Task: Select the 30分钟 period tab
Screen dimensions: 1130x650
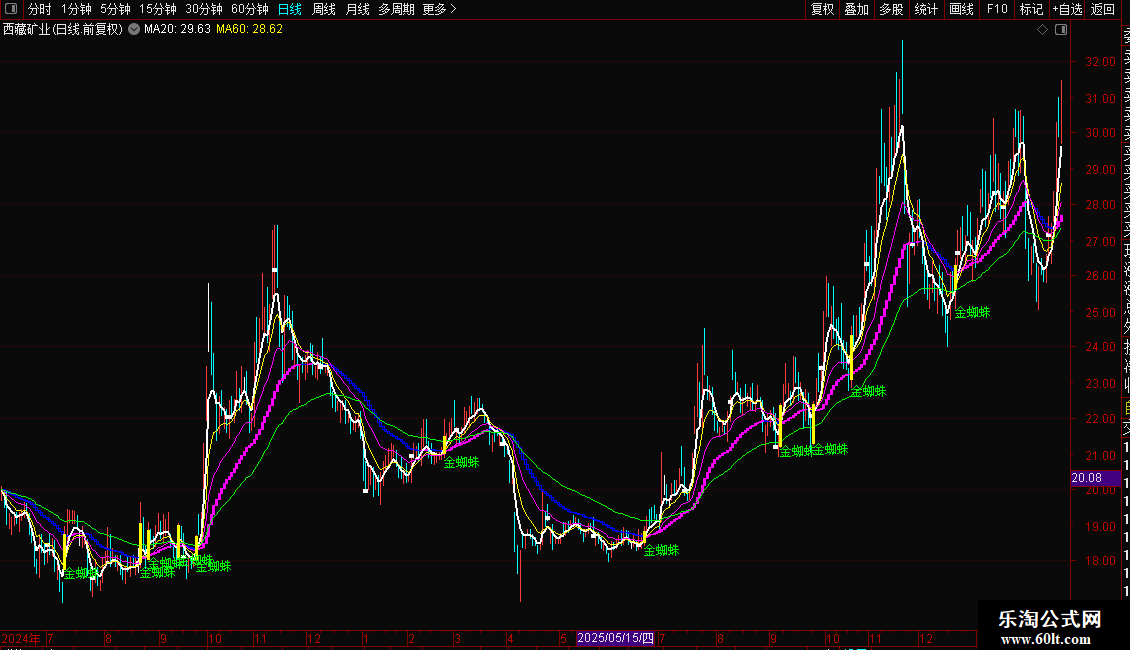Action: click(204, 9)
